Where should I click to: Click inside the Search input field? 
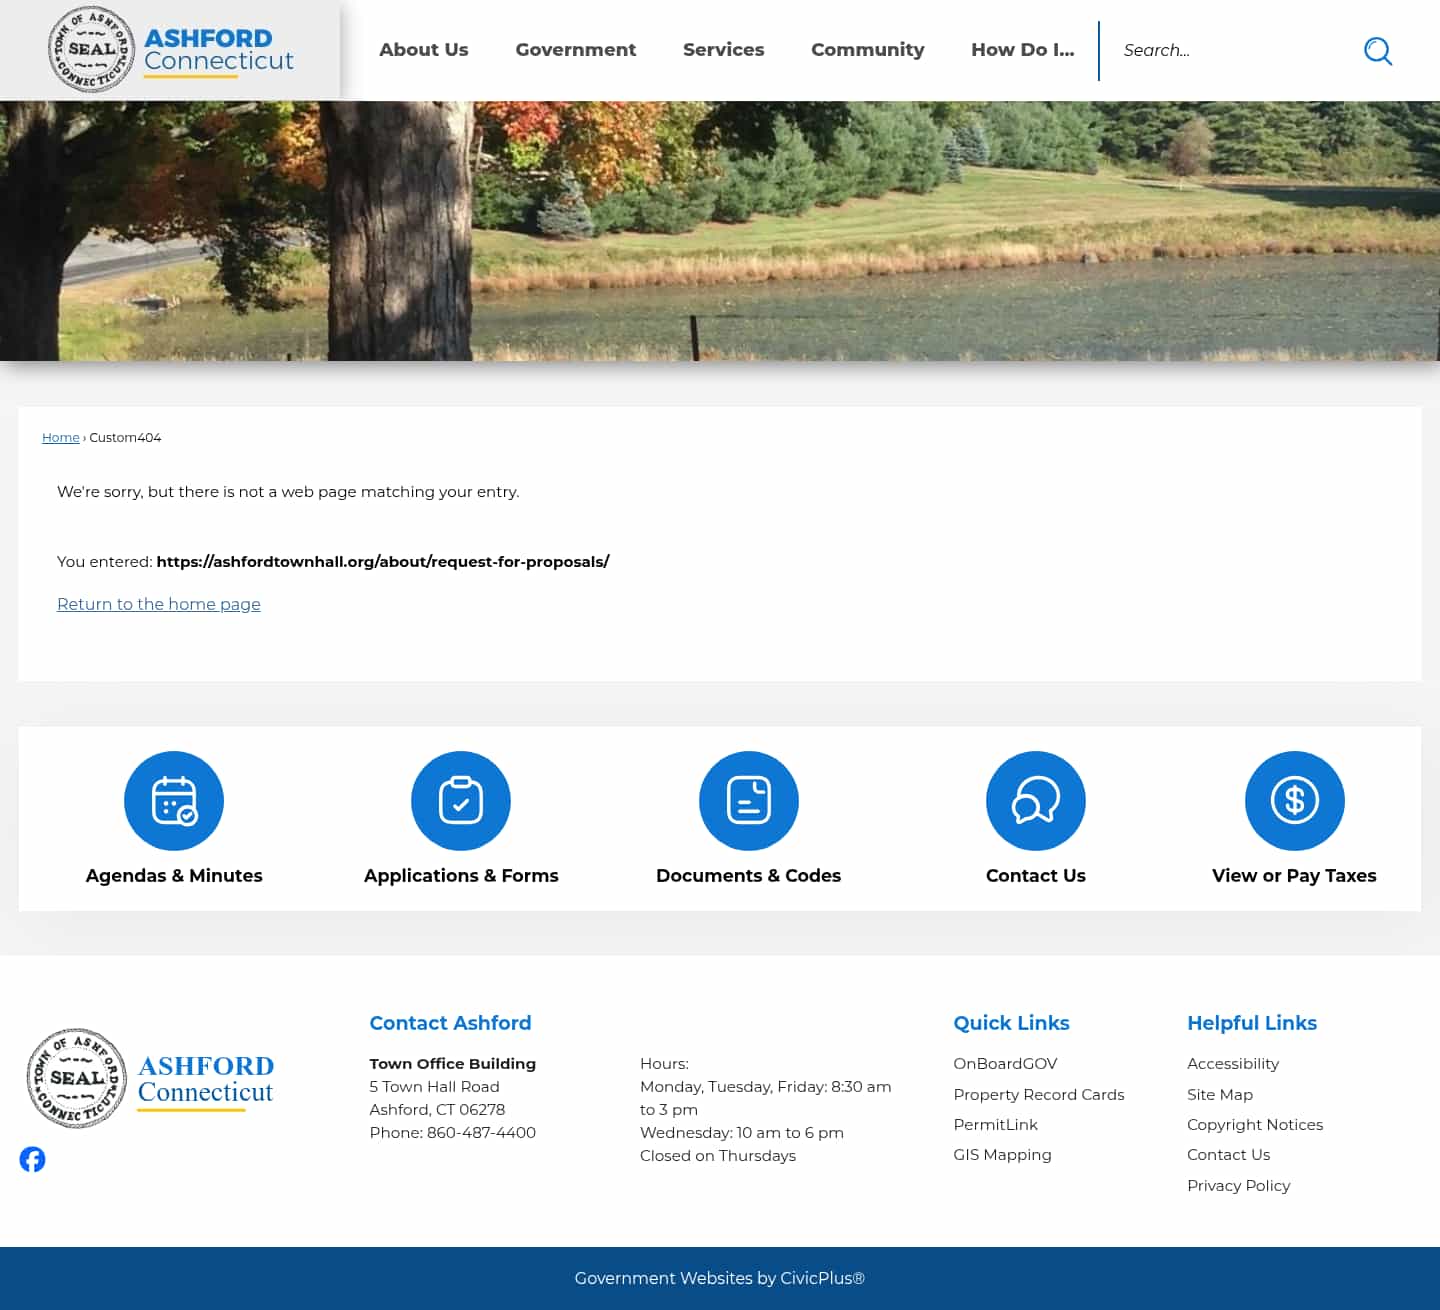tap(1230, 50)
